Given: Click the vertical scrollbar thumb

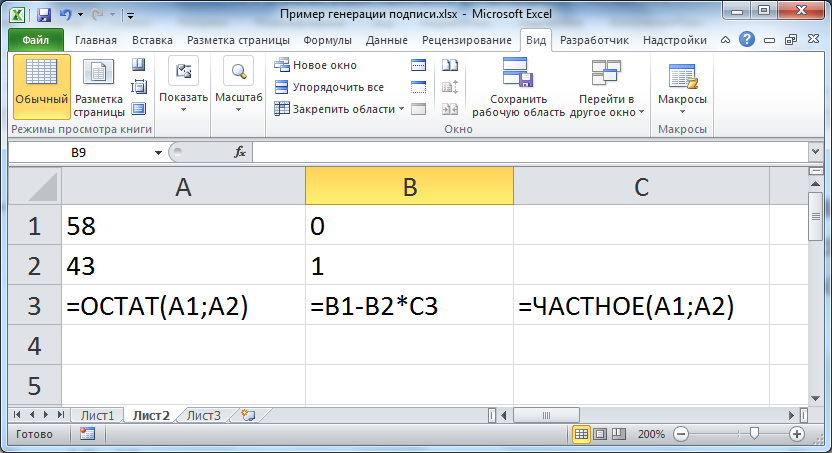Looking at the screenshot, I should click(x=816, y=216).
